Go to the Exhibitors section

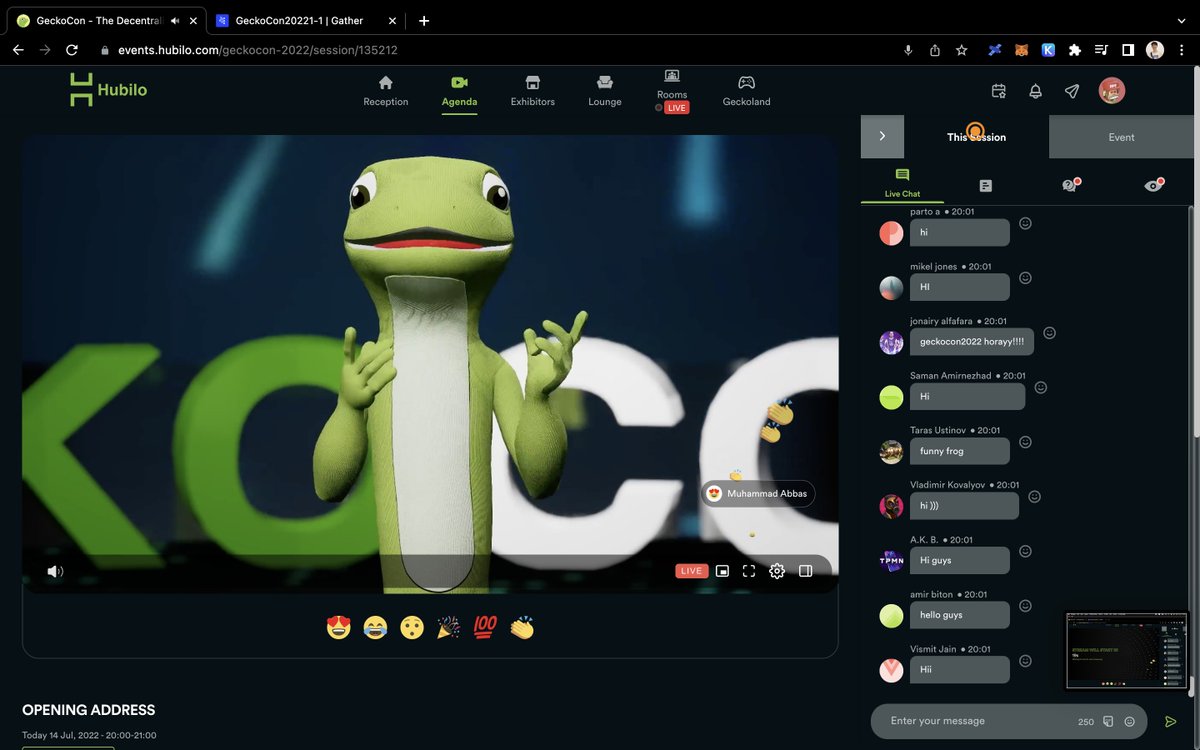tap(532, 91)
